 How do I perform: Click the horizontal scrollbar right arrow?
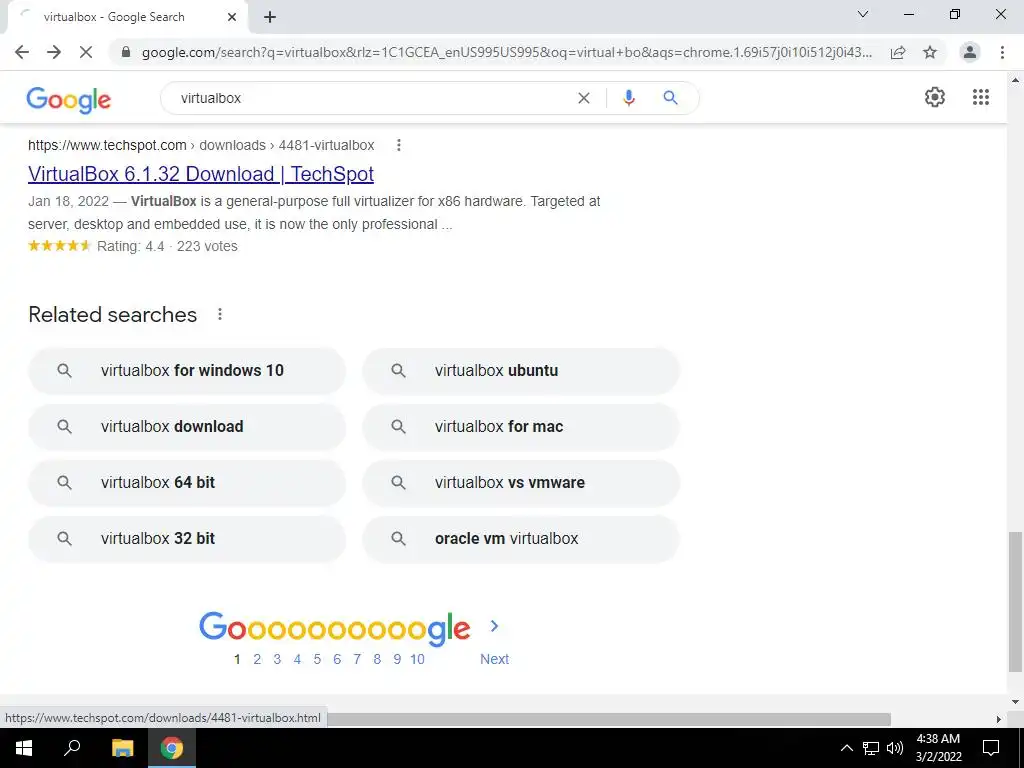pyautogui.click(x=999, y=719)
